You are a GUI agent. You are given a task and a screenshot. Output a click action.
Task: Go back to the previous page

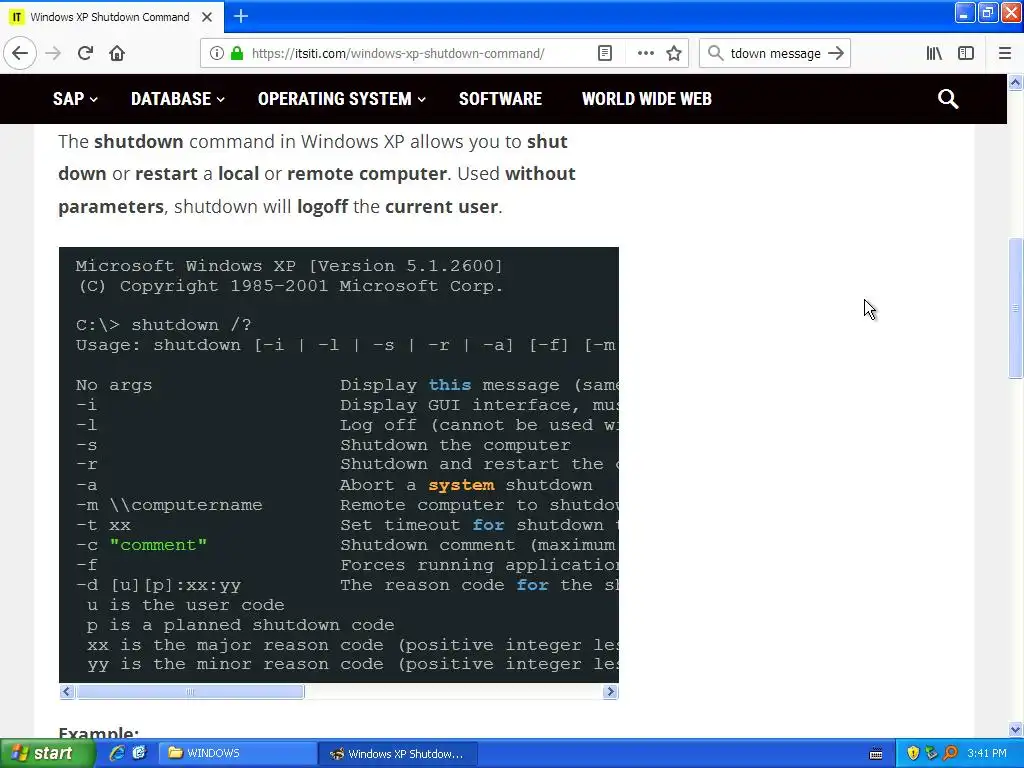coord(20,53)
